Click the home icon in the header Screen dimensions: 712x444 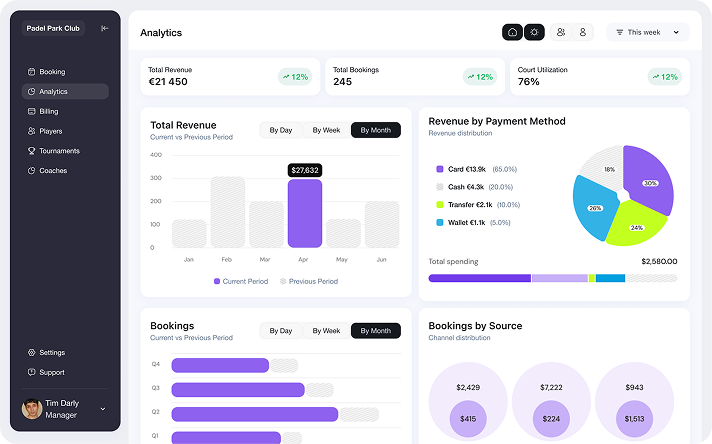512,32
